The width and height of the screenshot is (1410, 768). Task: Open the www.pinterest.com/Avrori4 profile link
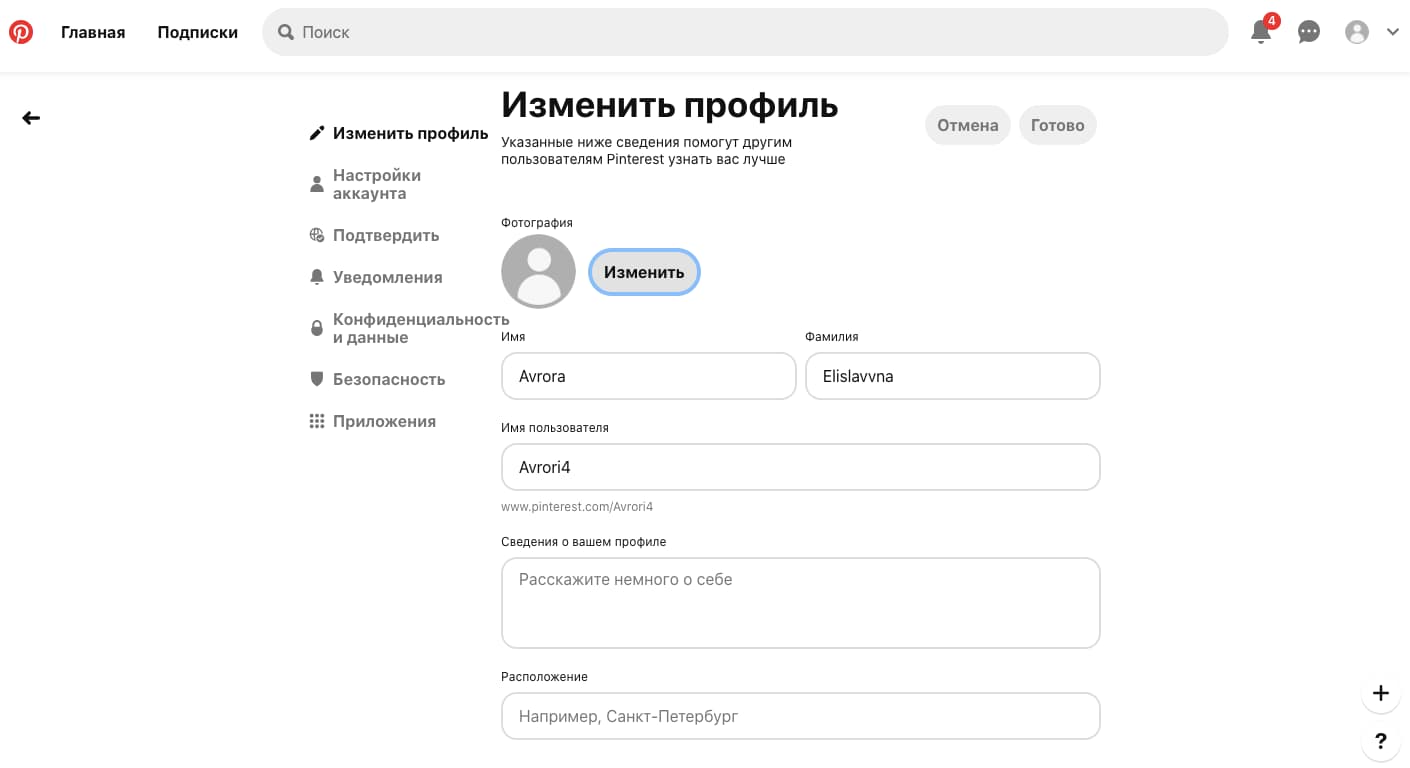tap(576, 506)
